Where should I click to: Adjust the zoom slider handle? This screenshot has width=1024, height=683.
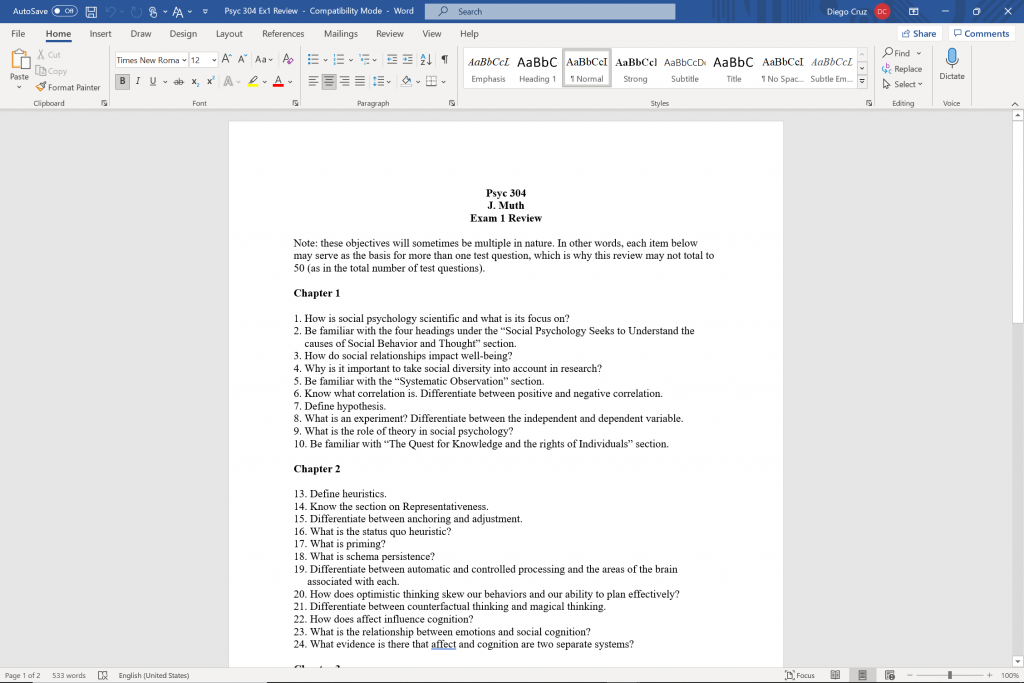pyautogui.click(x=950, y=675)
